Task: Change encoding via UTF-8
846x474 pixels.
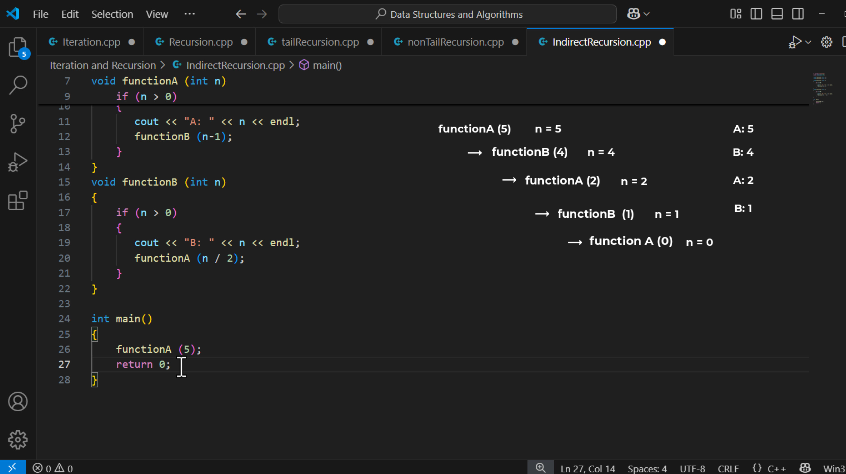Action: 692,468
